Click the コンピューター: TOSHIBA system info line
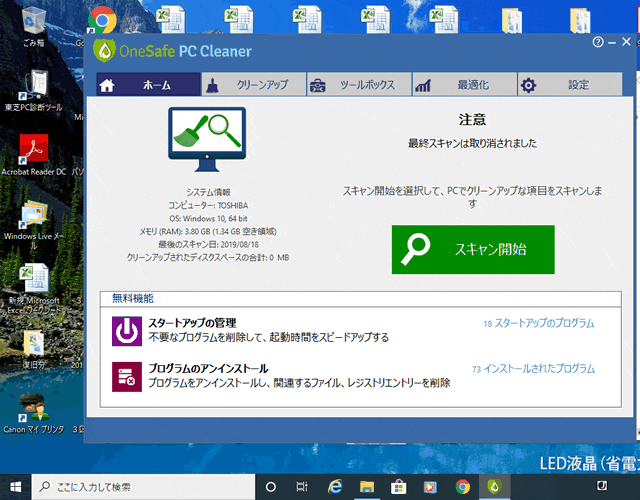The width and height of the screenshot is (640, 500). click(x=208, y=205)
